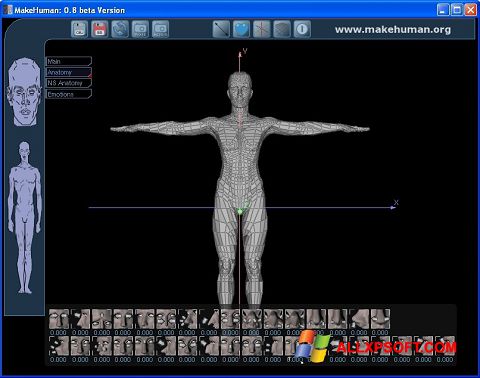This screenshot has width=480, height=378.
Task: Select the face illustration in left panel
Action: pyautogui.click(x=24, y=92)
